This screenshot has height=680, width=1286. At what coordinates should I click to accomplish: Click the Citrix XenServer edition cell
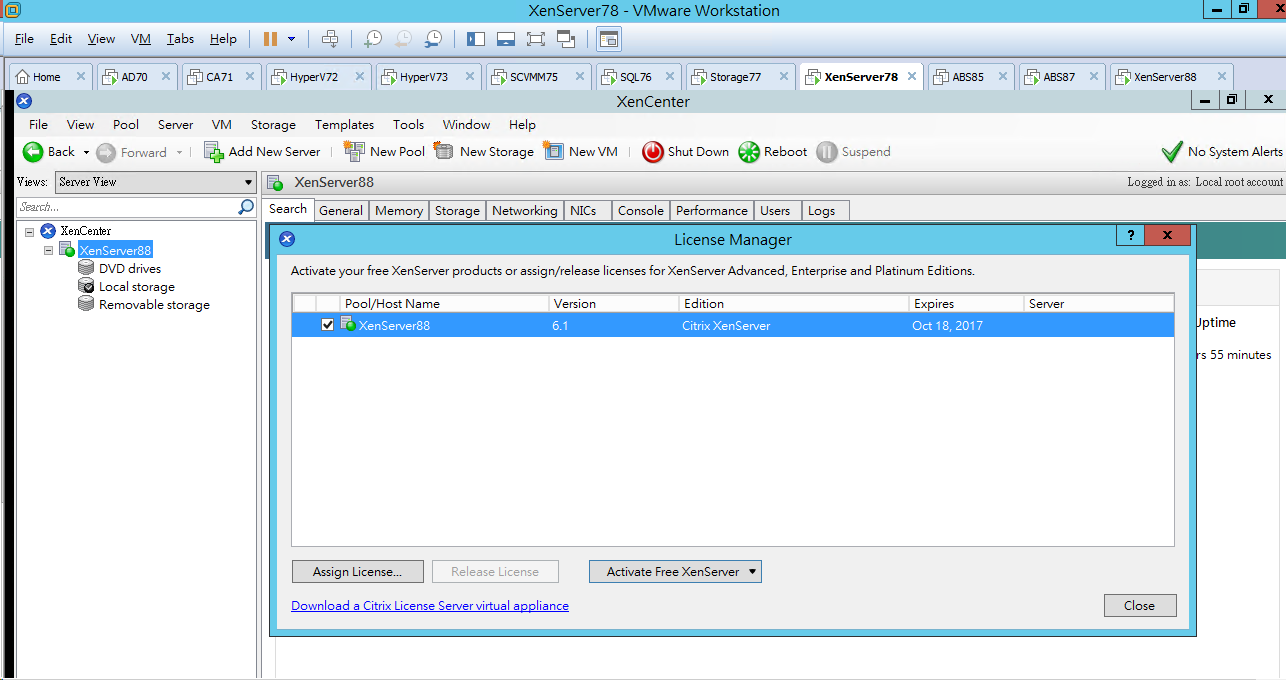(727, 325)
